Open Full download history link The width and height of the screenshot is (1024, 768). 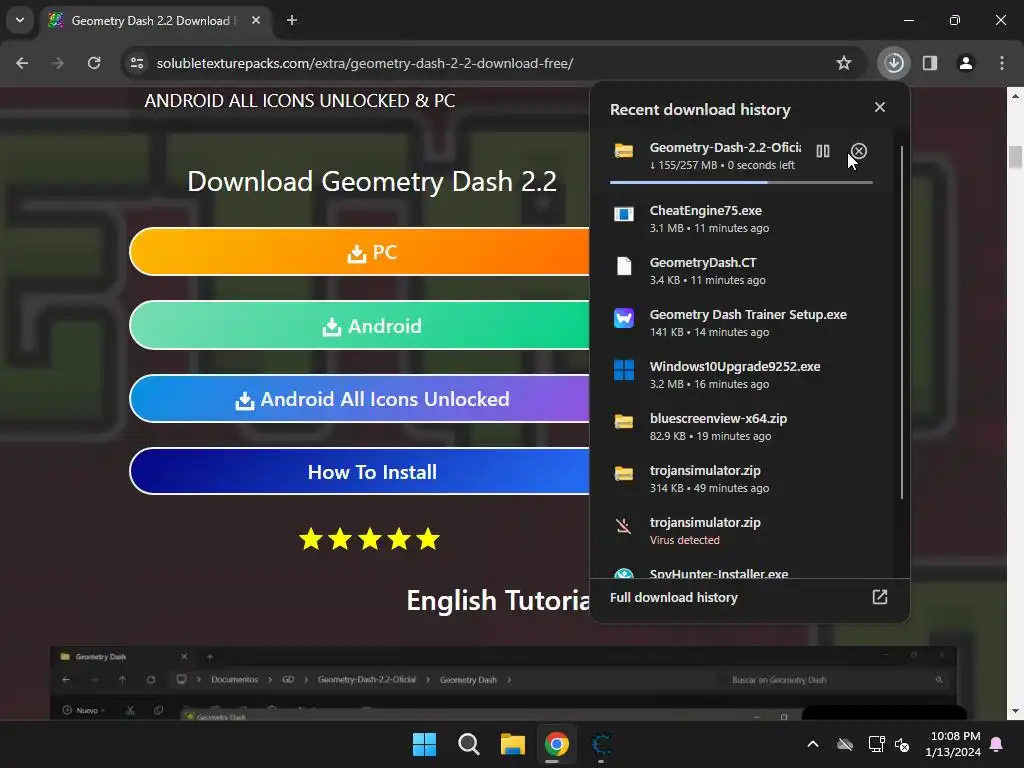tap(673, 598)
